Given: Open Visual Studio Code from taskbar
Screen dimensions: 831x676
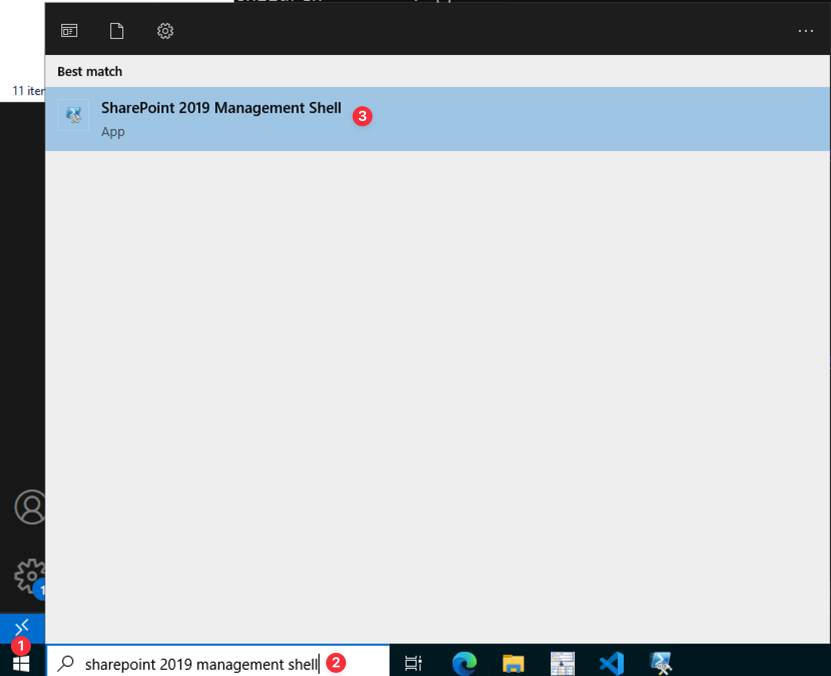Looking at the screenshot, I should pos(611,662).
